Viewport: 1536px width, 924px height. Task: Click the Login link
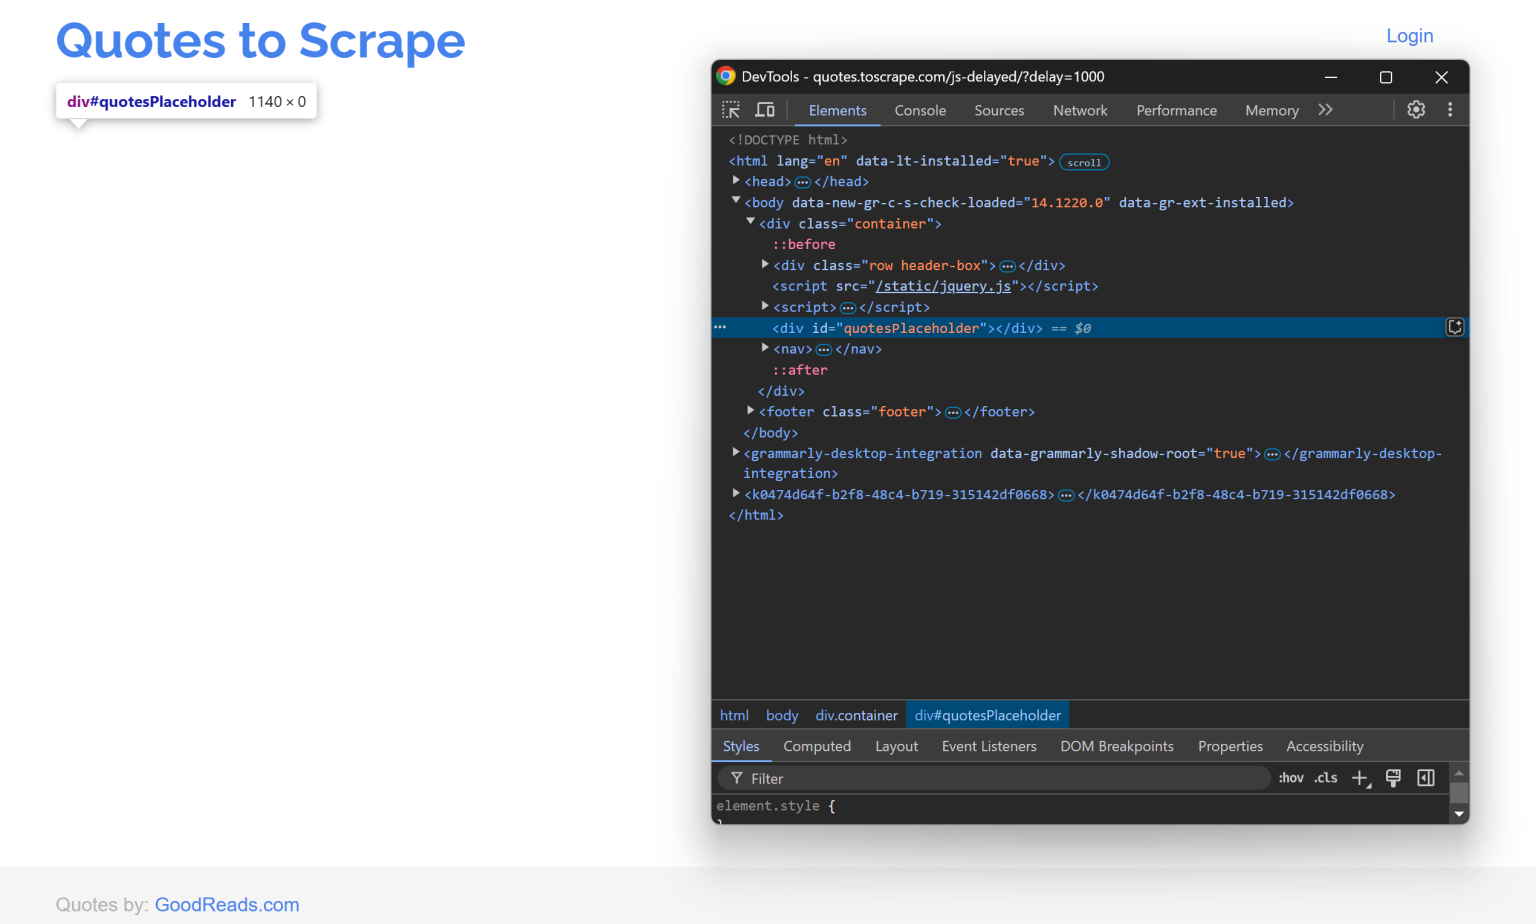(x=1409, y=35)
